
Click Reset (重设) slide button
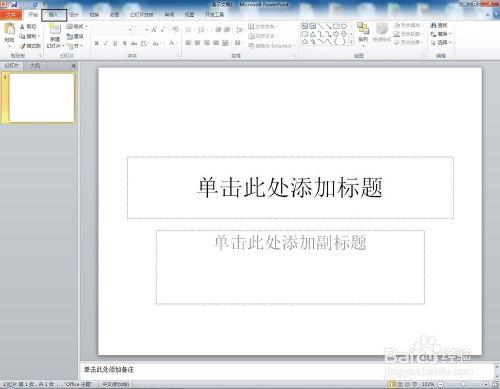click(75, 36)
